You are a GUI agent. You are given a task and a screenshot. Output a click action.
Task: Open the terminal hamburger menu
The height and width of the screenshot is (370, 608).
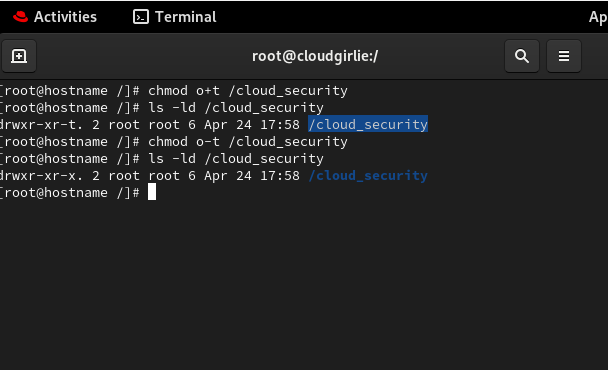564,56
